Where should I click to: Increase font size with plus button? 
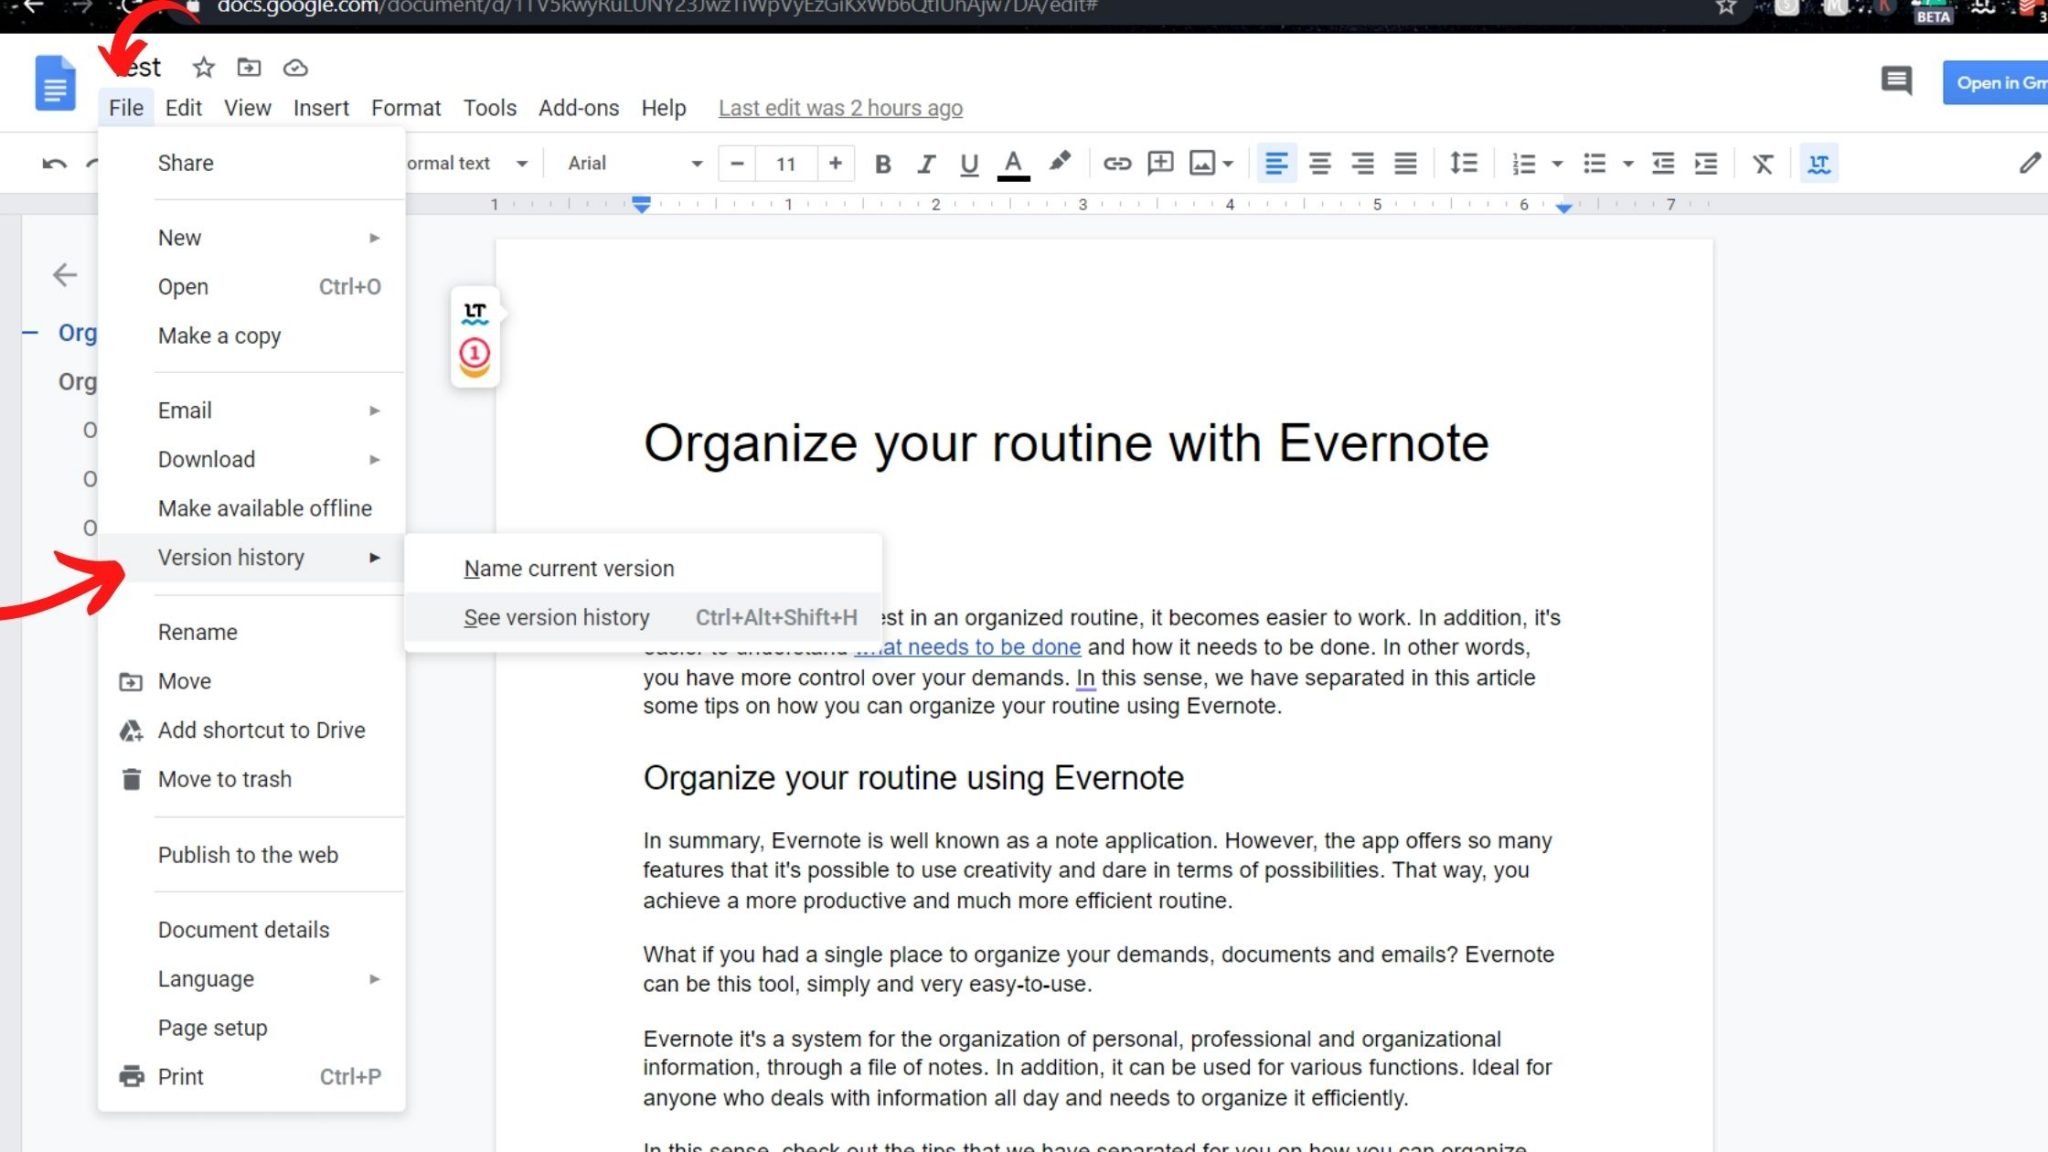835,163
